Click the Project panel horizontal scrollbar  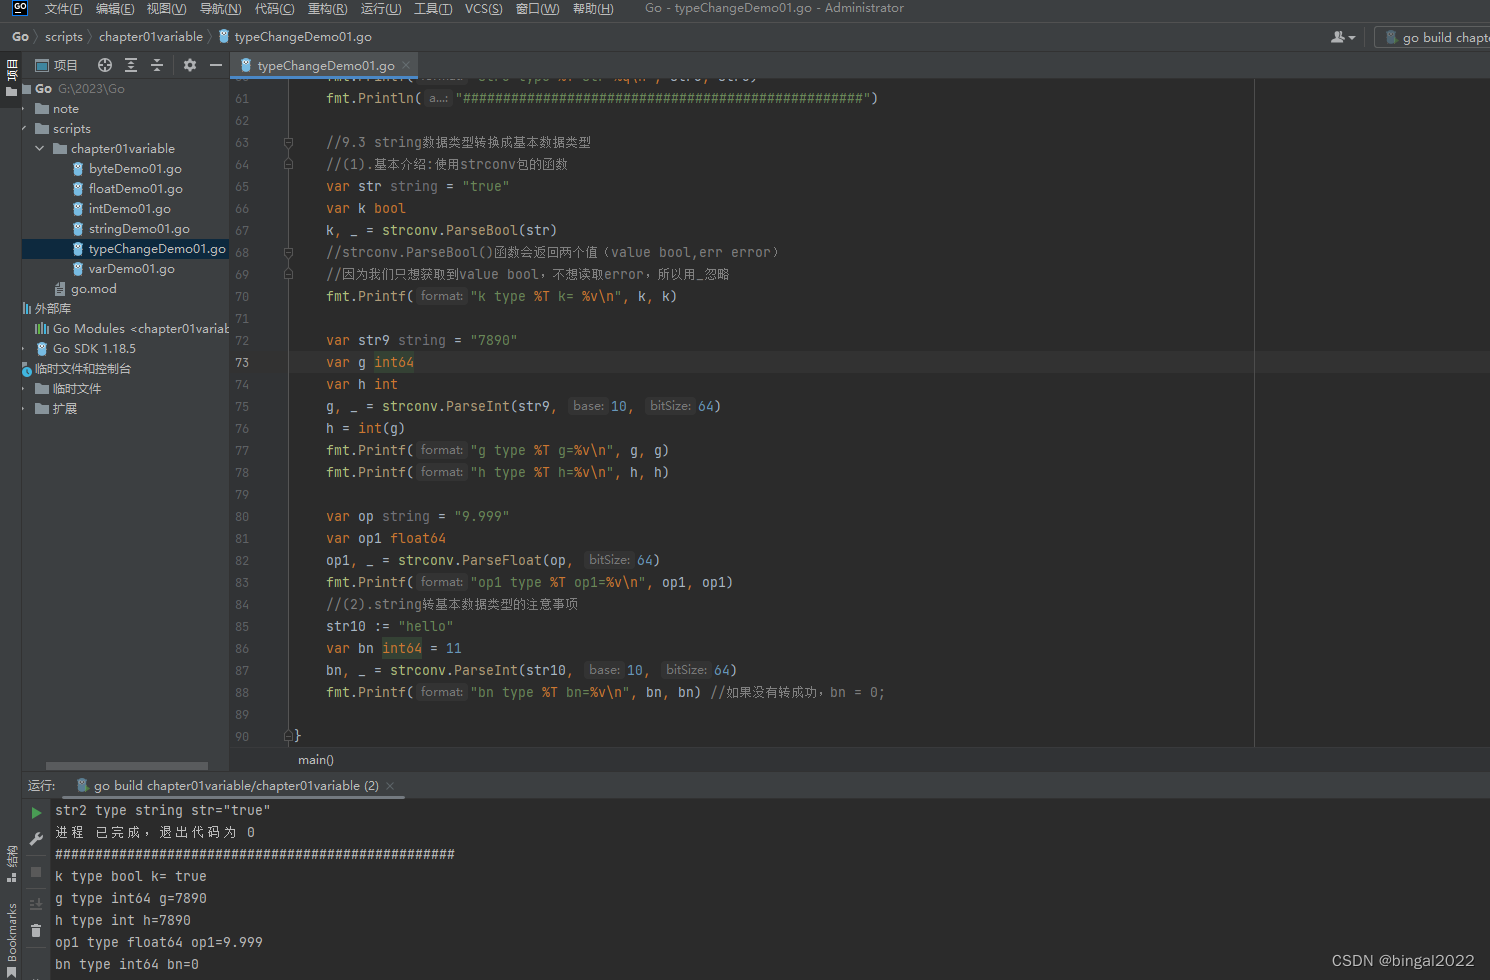point(126,766)
